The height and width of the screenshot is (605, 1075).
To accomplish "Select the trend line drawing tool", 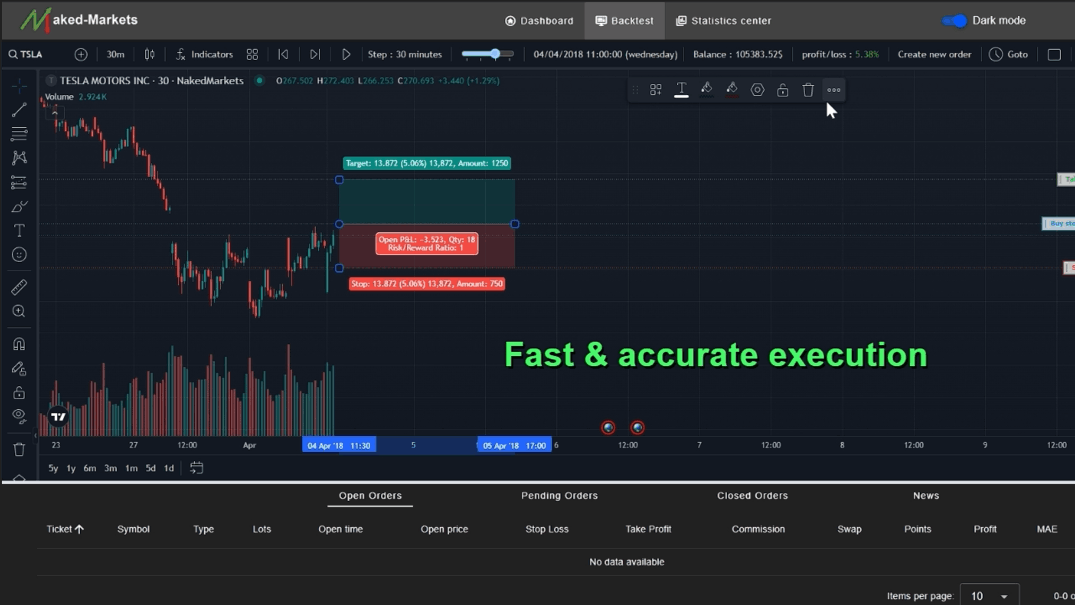I will pos(19,110).
